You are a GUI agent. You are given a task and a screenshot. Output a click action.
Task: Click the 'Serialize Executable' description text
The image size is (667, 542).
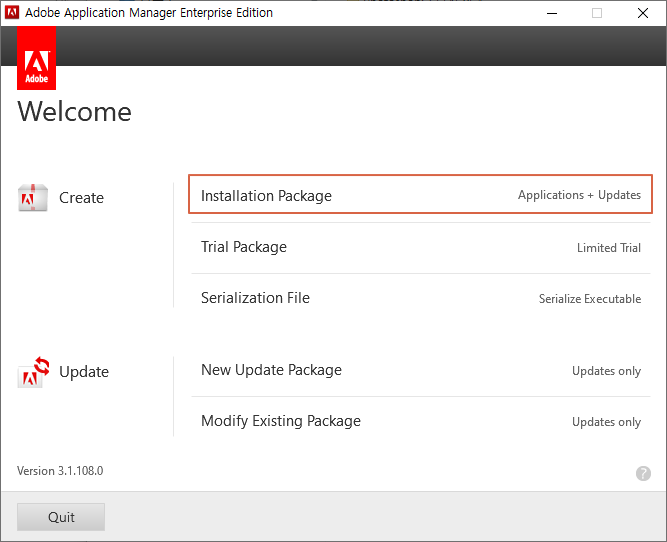click(590, 299)
